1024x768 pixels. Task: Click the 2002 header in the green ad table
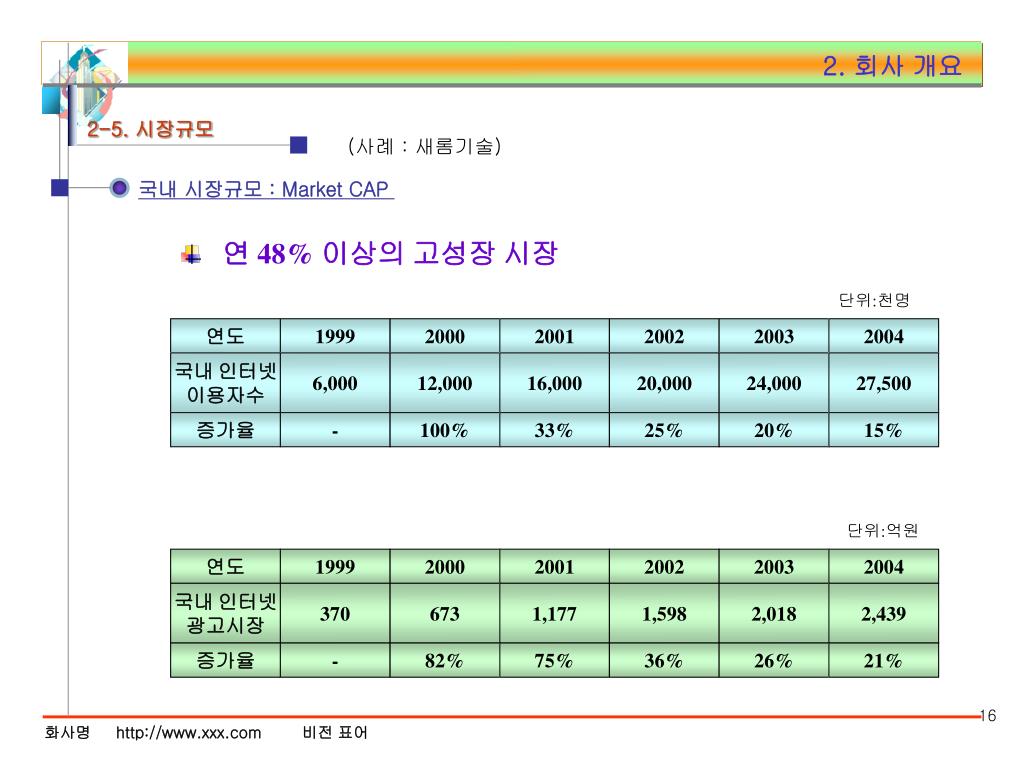pos(664,566)
